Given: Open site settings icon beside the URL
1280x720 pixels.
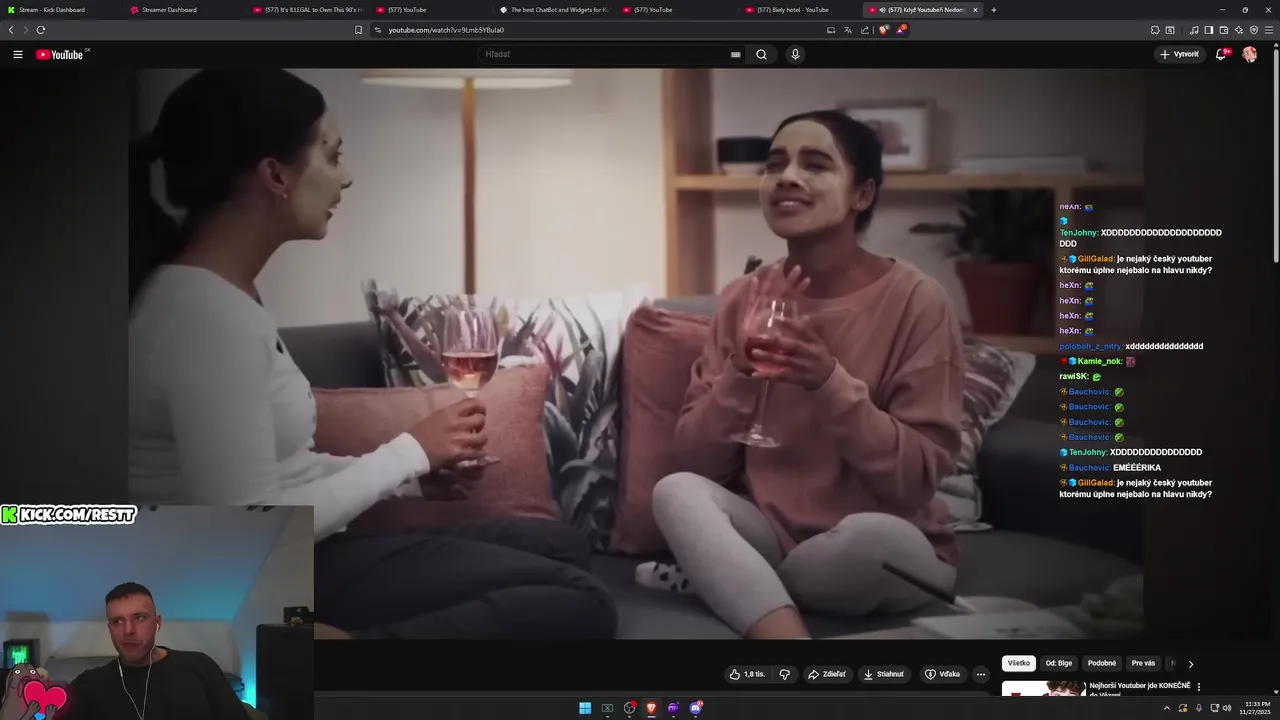Looking at the screenshot, I should click(x=378, y=30).
